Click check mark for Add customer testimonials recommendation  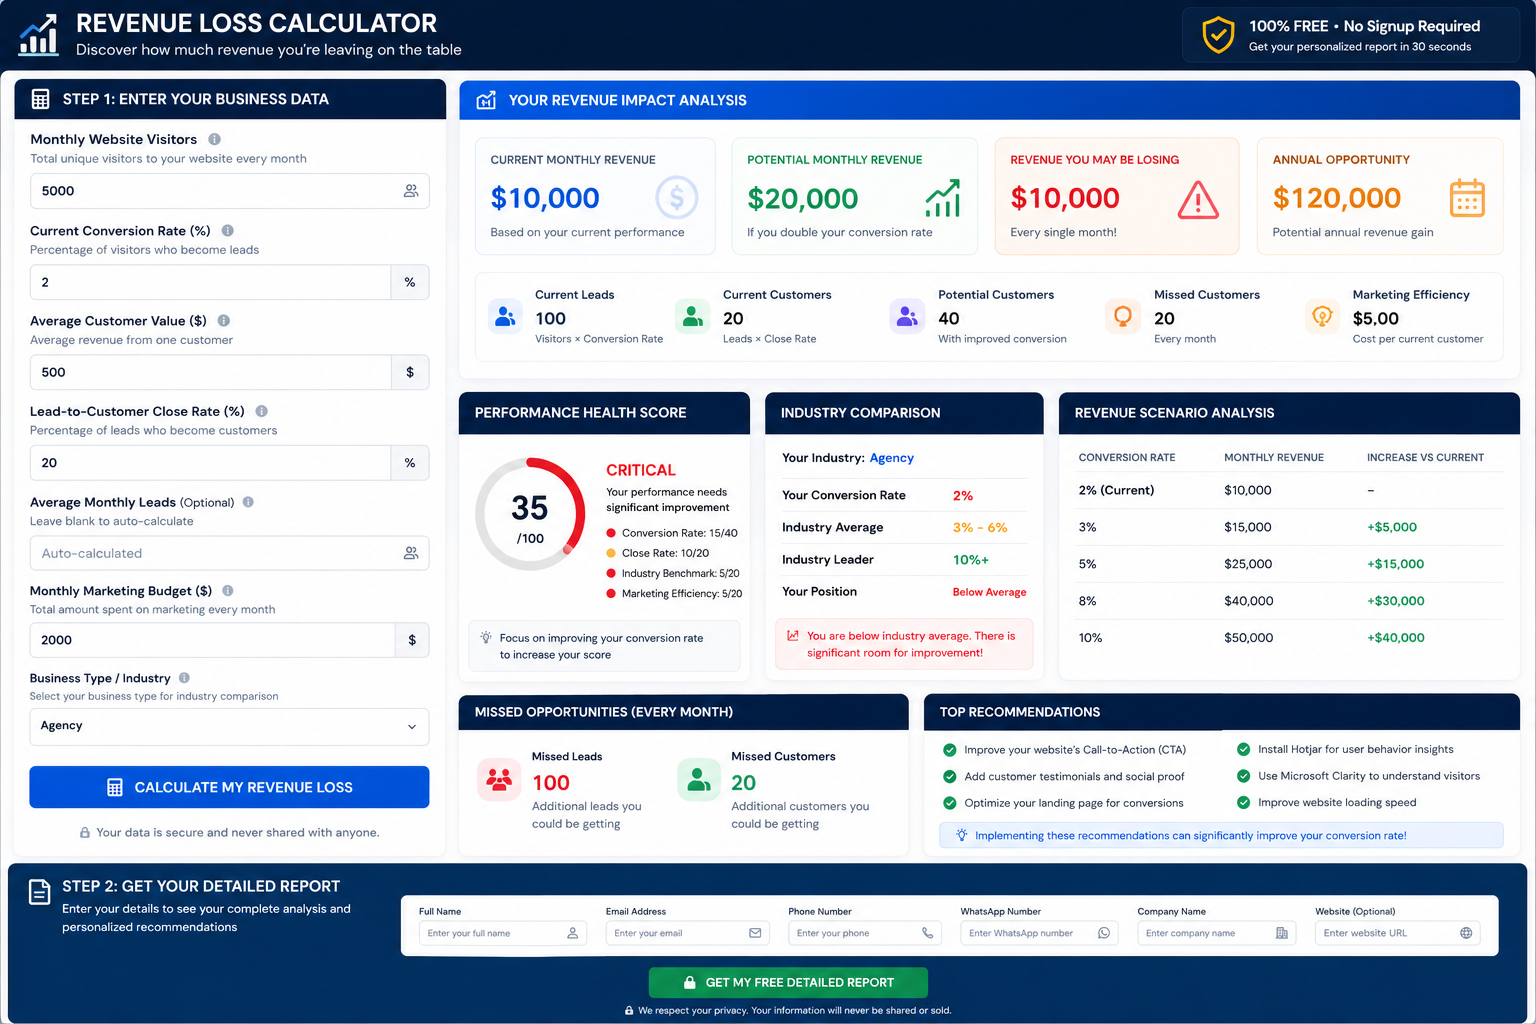pos(949,776)
